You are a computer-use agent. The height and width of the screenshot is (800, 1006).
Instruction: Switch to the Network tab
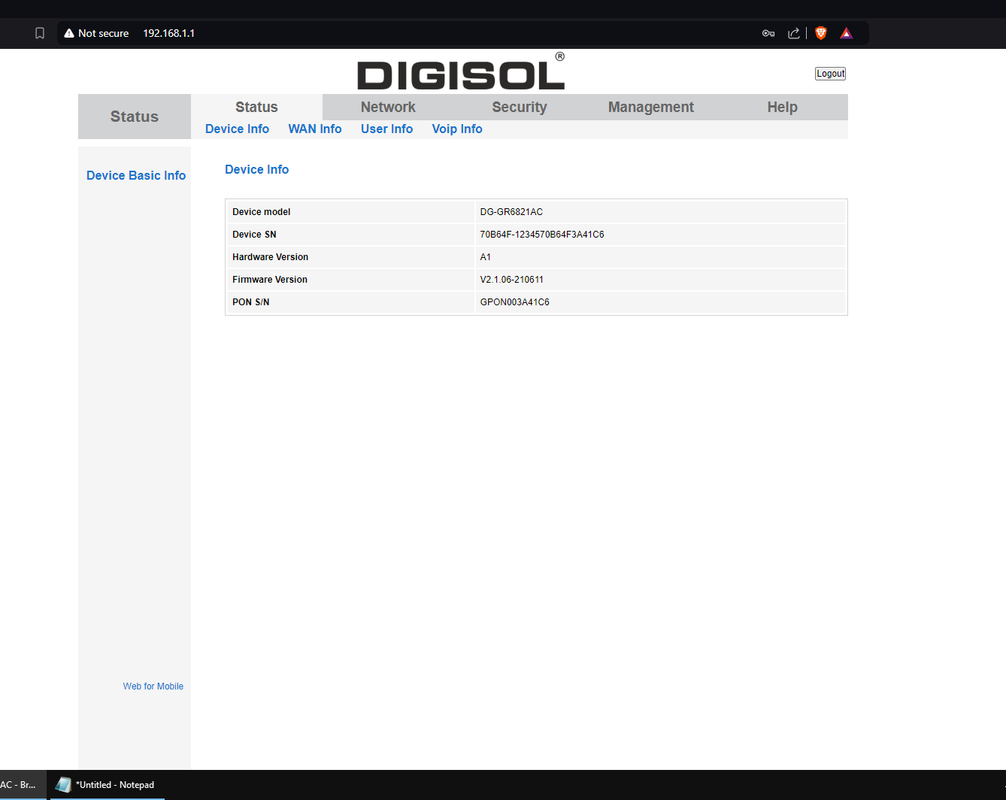click(388, 107)
